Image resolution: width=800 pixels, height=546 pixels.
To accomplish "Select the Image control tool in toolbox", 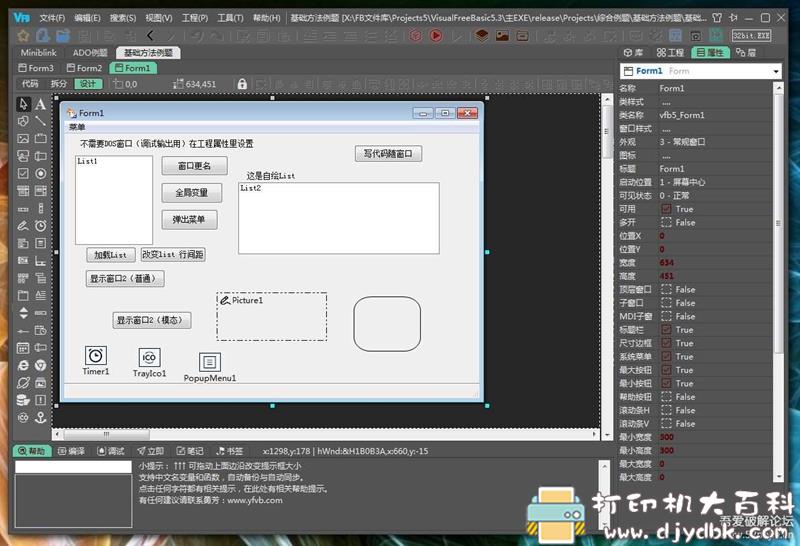I will (23, 139).
